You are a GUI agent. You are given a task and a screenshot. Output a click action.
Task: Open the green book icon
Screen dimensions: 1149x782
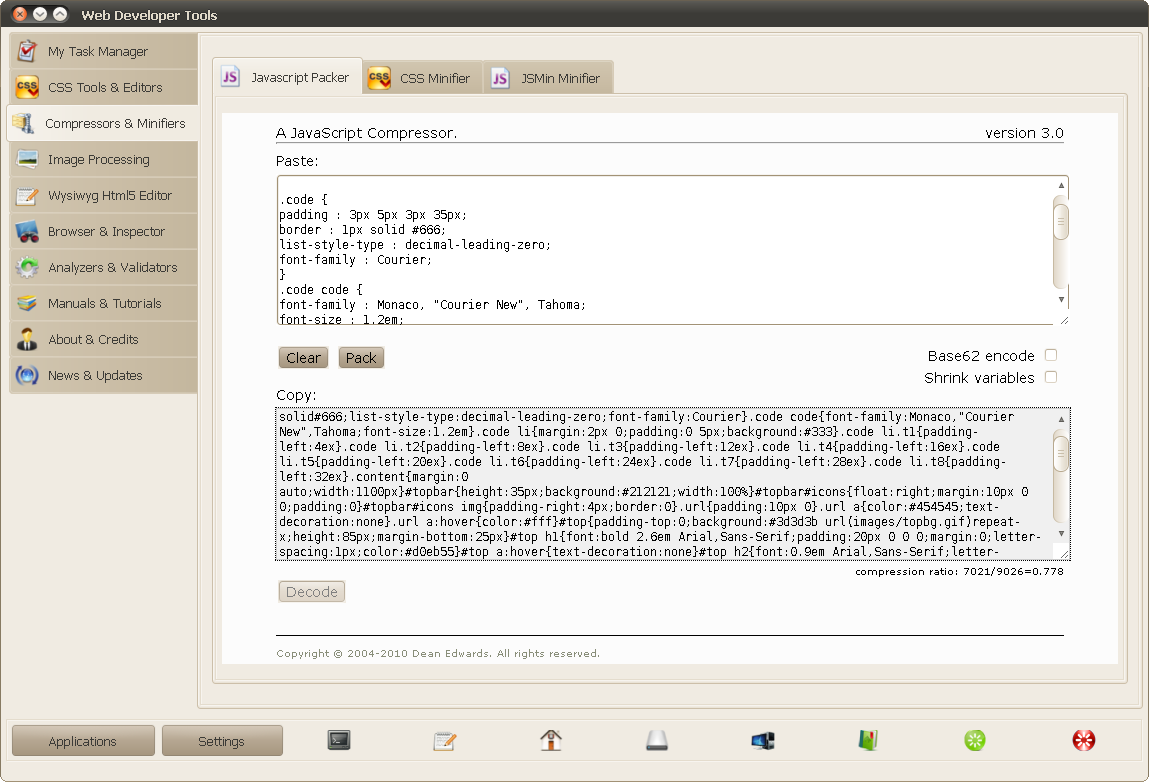[x=868, y=740]
